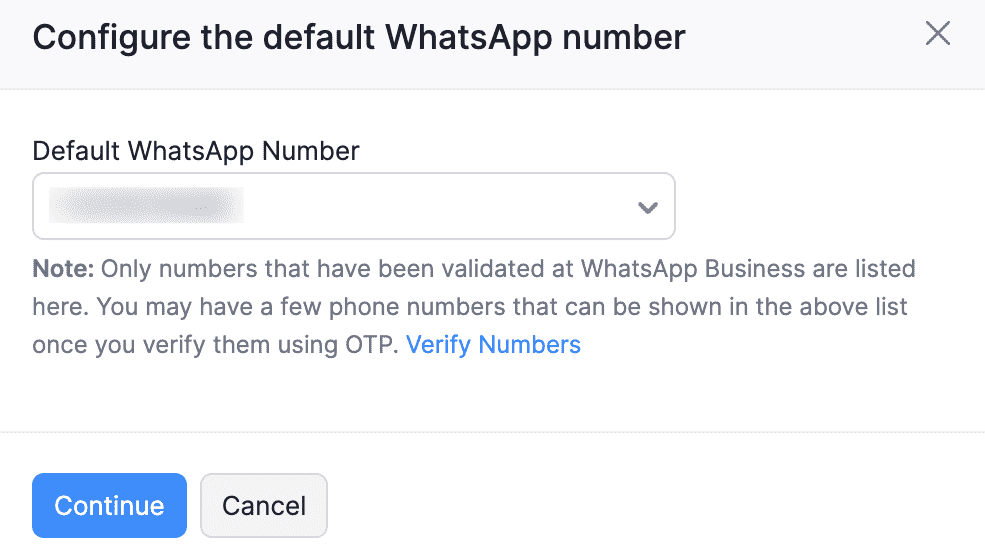Close the WhatsApp configuration dialog
Viewport: 985px width, 557px height.
(937, 34)
